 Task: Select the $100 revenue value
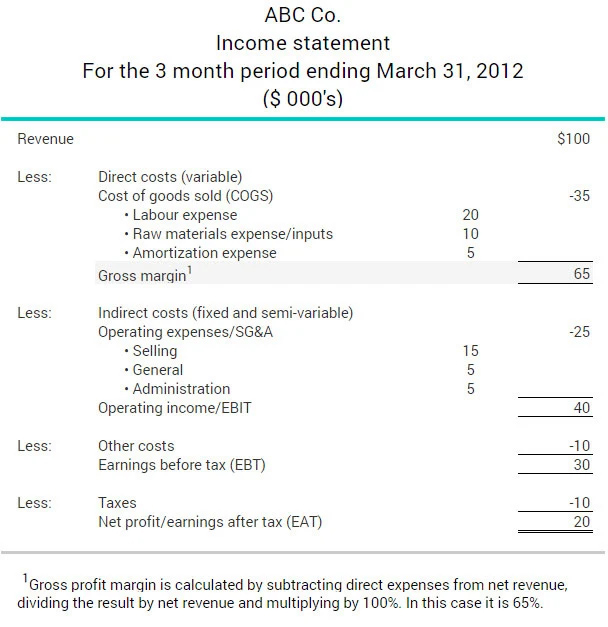coord(573,139)
